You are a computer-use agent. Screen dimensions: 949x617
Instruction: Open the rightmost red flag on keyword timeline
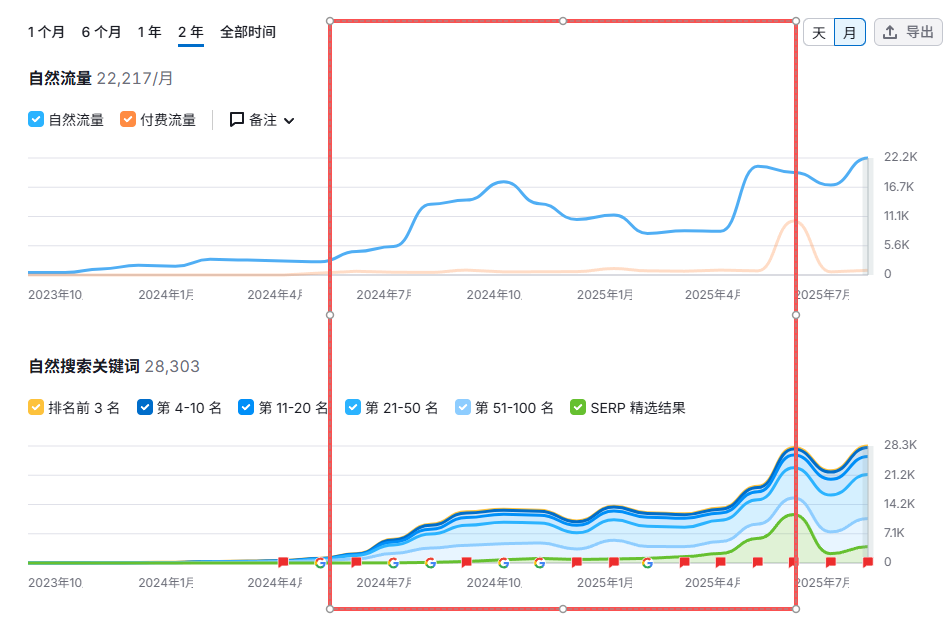867,562
